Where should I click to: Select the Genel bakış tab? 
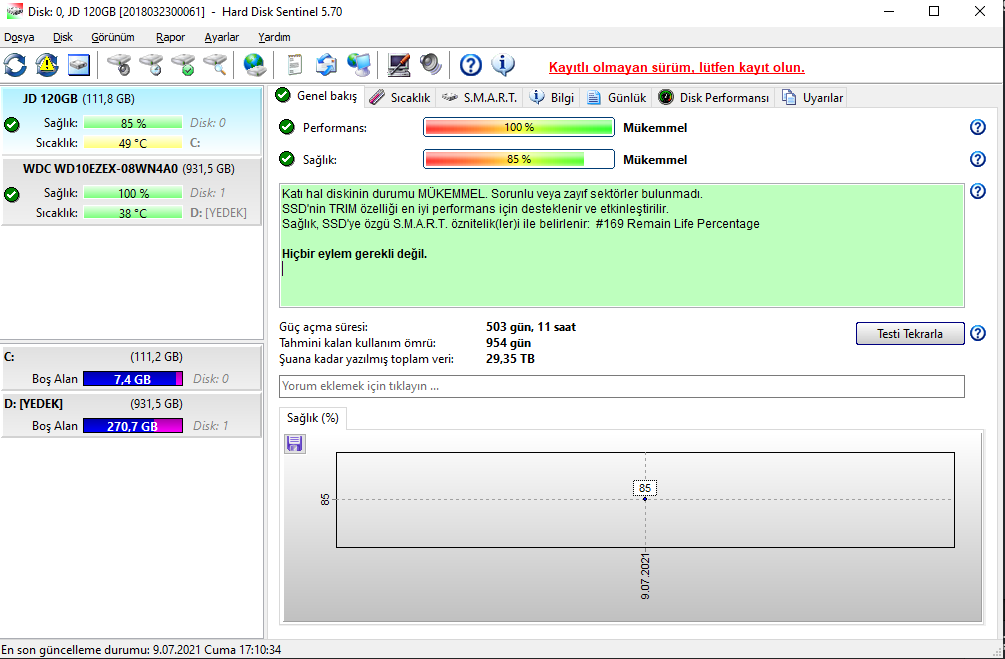click(317, 96)
